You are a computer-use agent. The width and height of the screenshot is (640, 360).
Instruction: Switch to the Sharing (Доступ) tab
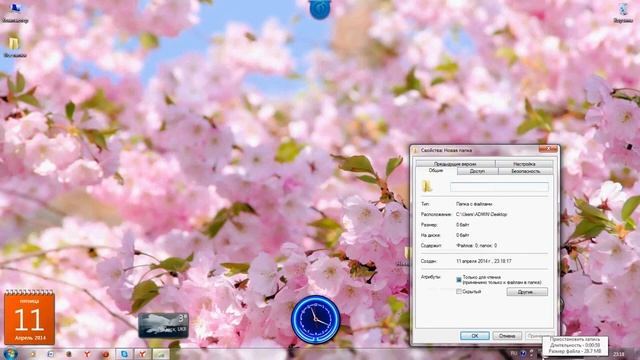pos(477,171)
